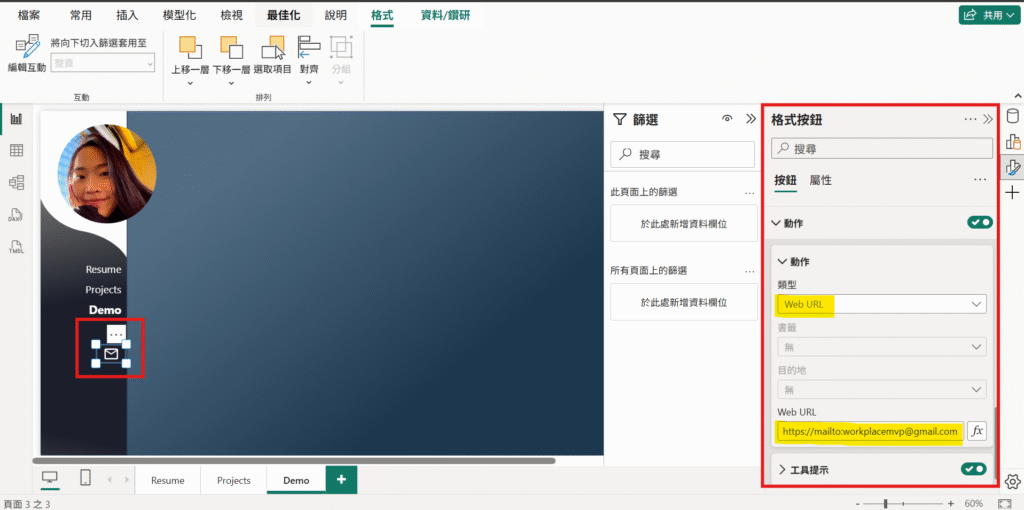
Task: Click the fx conditional formatting button
Action: click(977, 431)
